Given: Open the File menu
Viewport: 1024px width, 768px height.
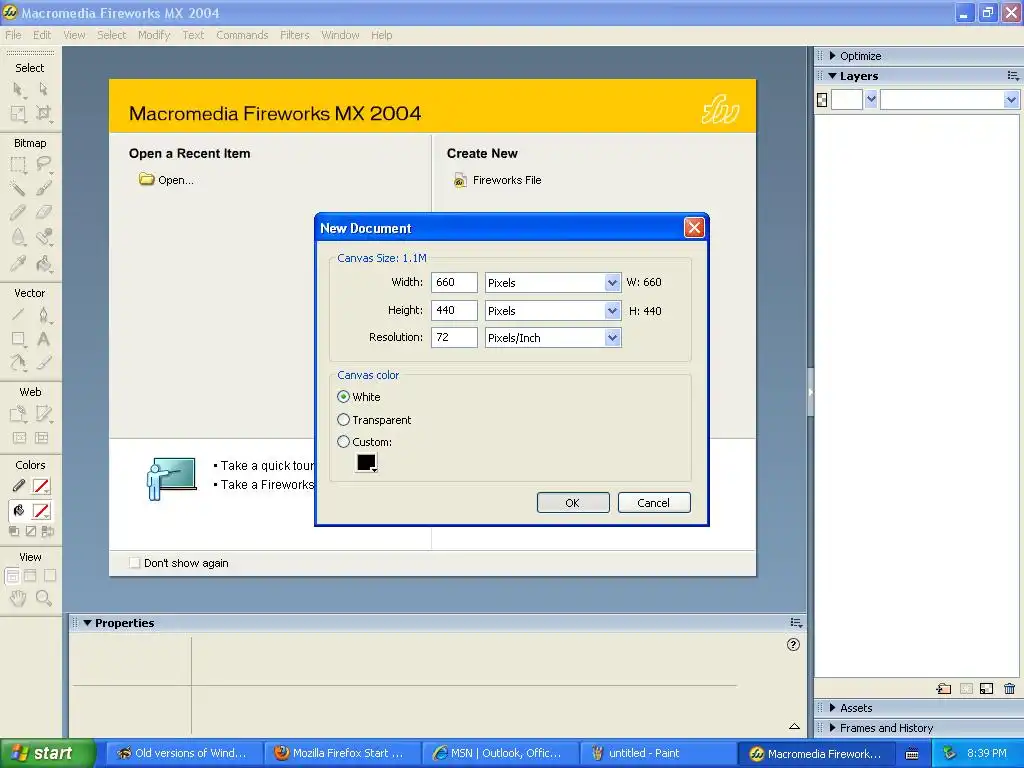Looking at the screenshot, I should point(13,35).
